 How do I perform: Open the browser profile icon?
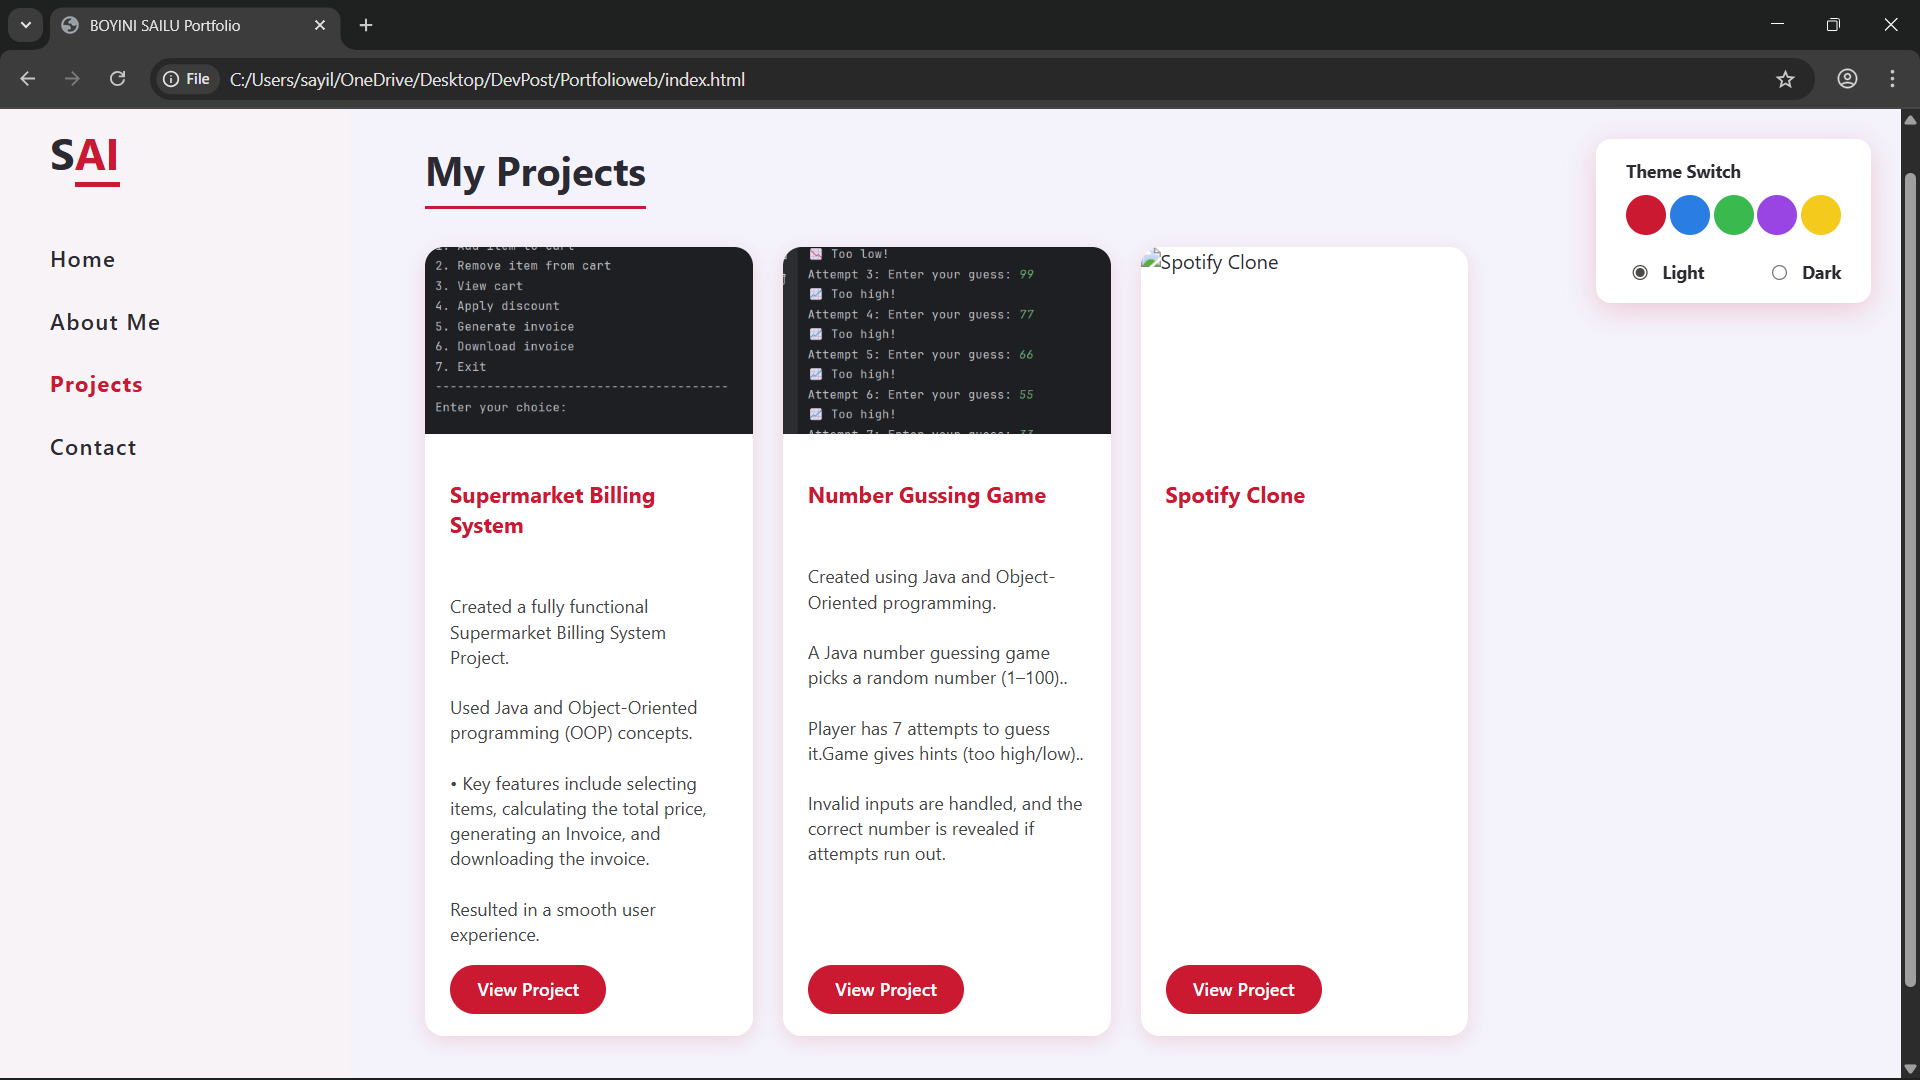(x=1847, y=79)
